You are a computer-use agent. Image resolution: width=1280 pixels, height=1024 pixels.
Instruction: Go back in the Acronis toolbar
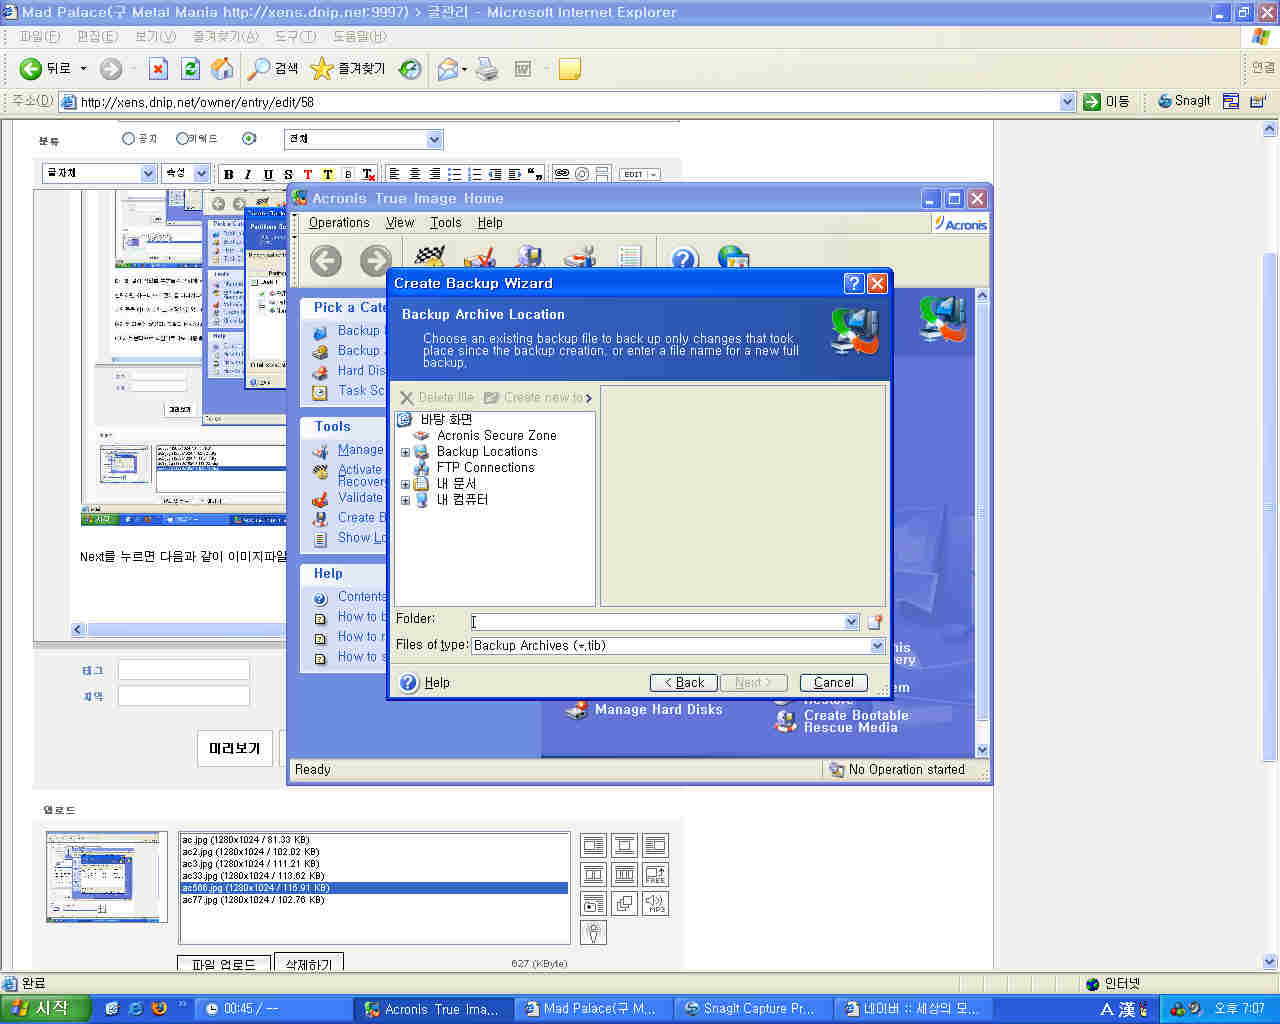[325, 261]
